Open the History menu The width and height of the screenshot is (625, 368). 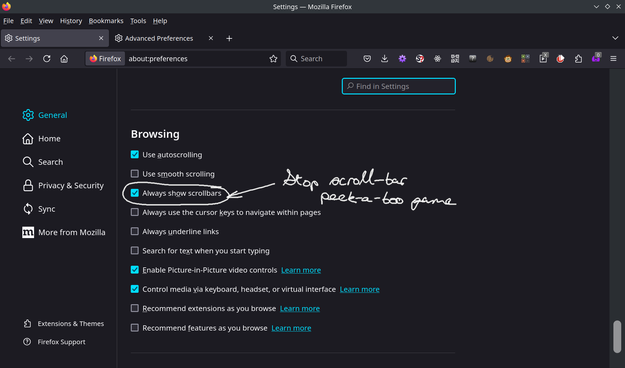(71, 21)
